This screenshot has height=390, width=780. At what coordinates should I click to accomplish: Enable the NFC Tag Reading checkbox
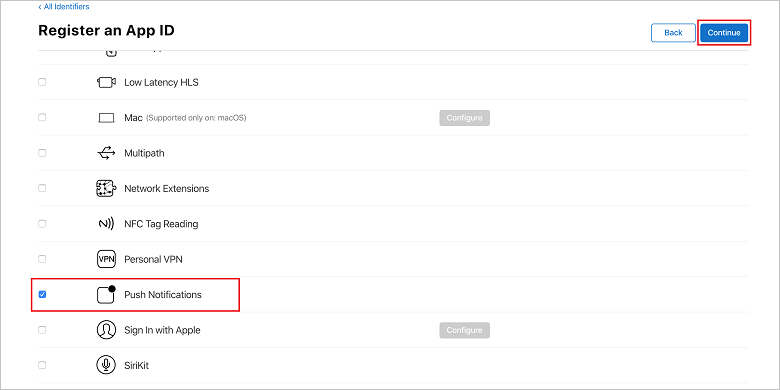(42, 224)
